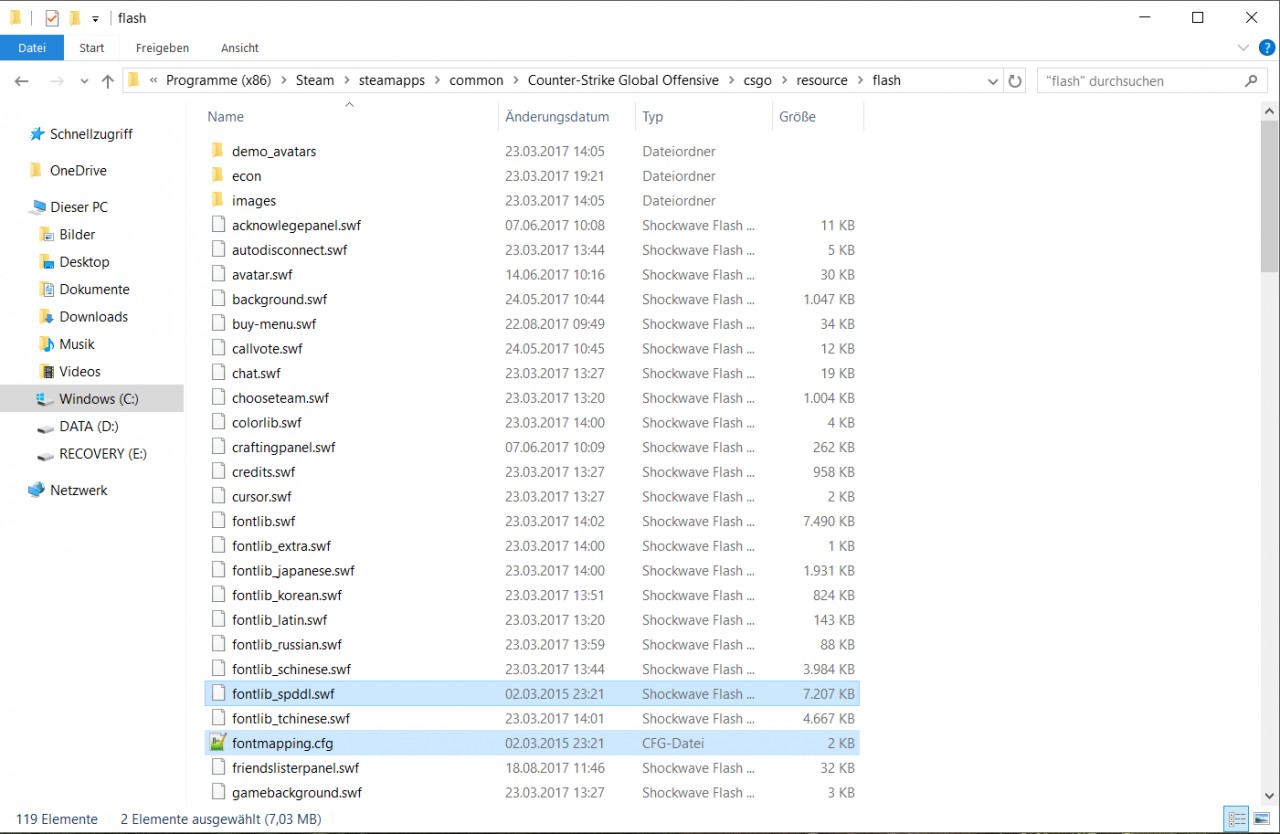Open Videos in navigation pane
Image resolution: width=1280 pixels, height=834 pixels.
pos(79,371)
